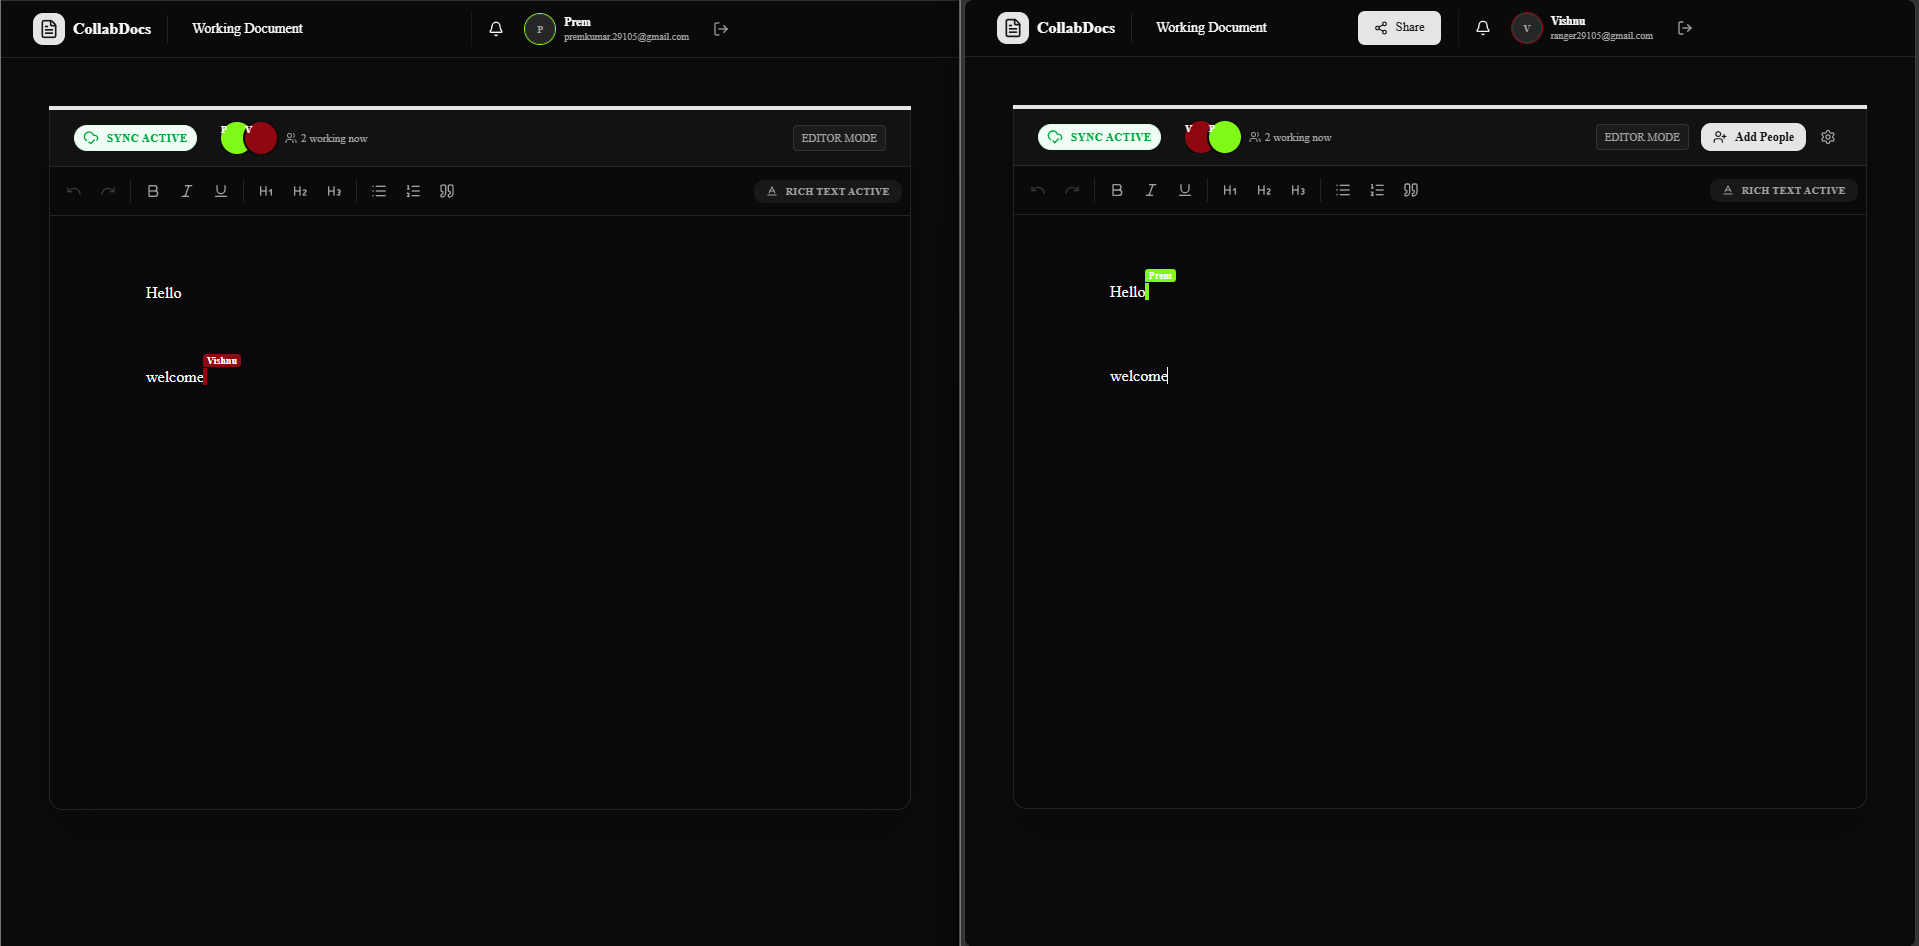Click EDITOR MODE in the left window
Image resolution: width=1919 pixels, height=946 pixels.
[x=839, y=138]
